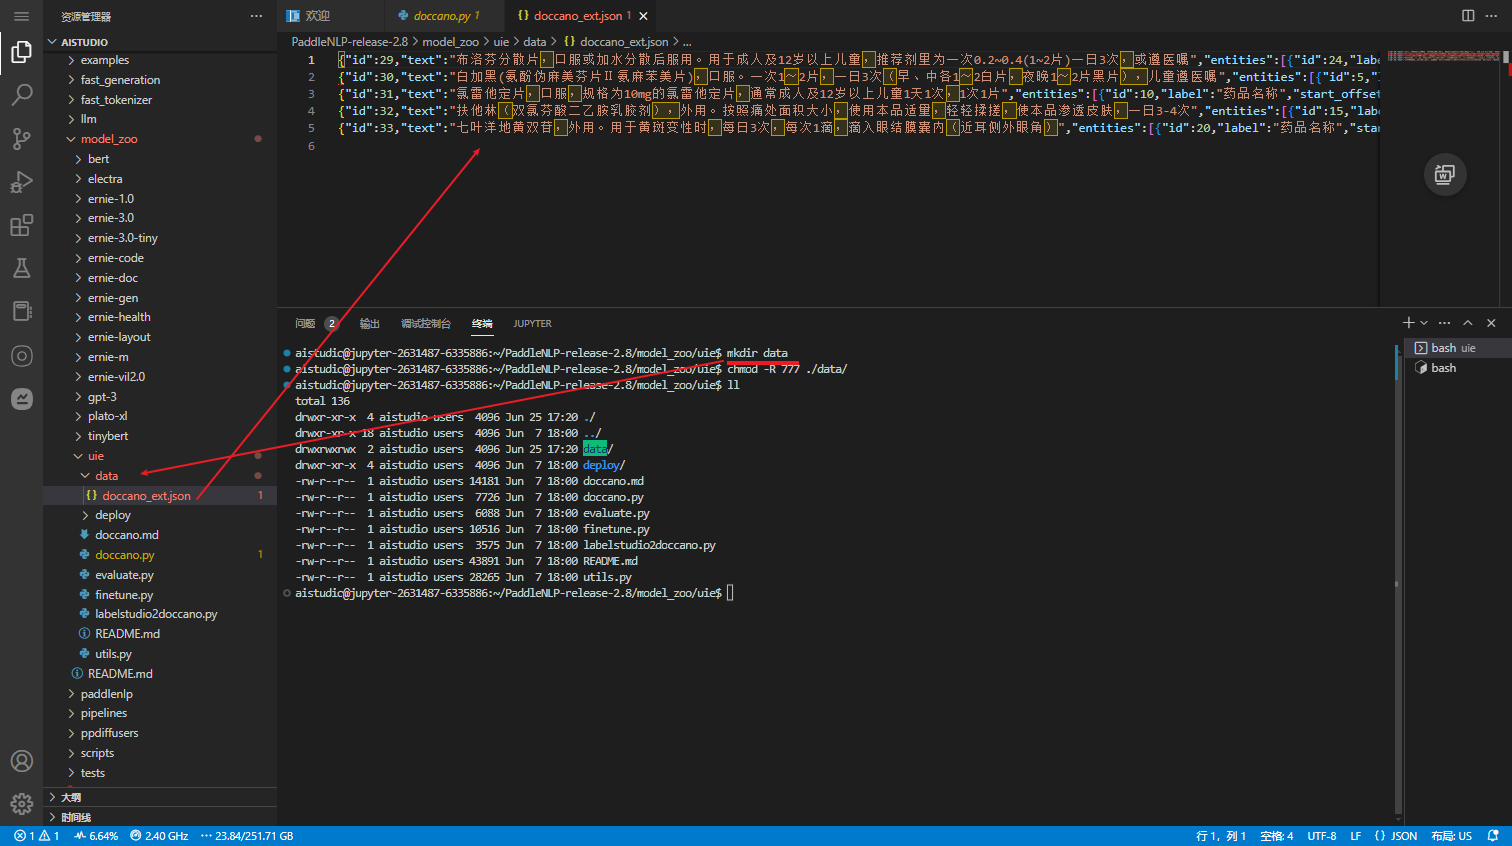Screen dimensions: 1512x846
Task: Open terminal panel more actions ellipsis
Action: pos(1444,323)
